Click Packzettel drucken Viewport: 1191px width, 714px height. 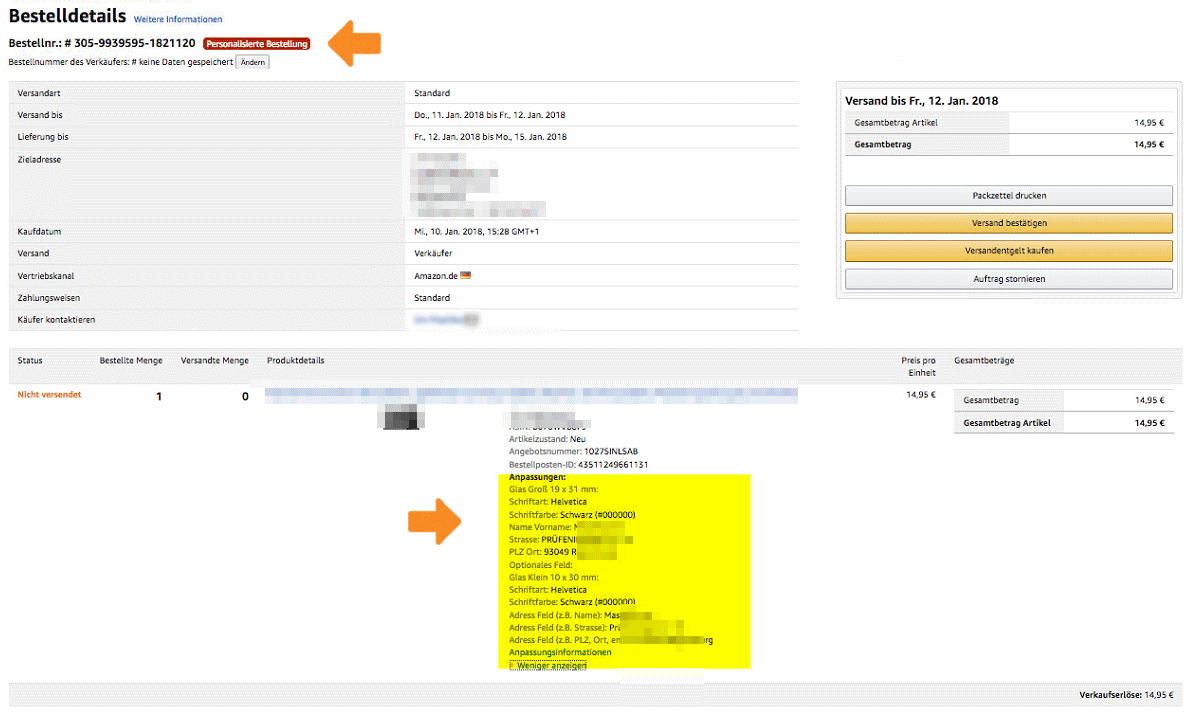[x=1008, y=196]
